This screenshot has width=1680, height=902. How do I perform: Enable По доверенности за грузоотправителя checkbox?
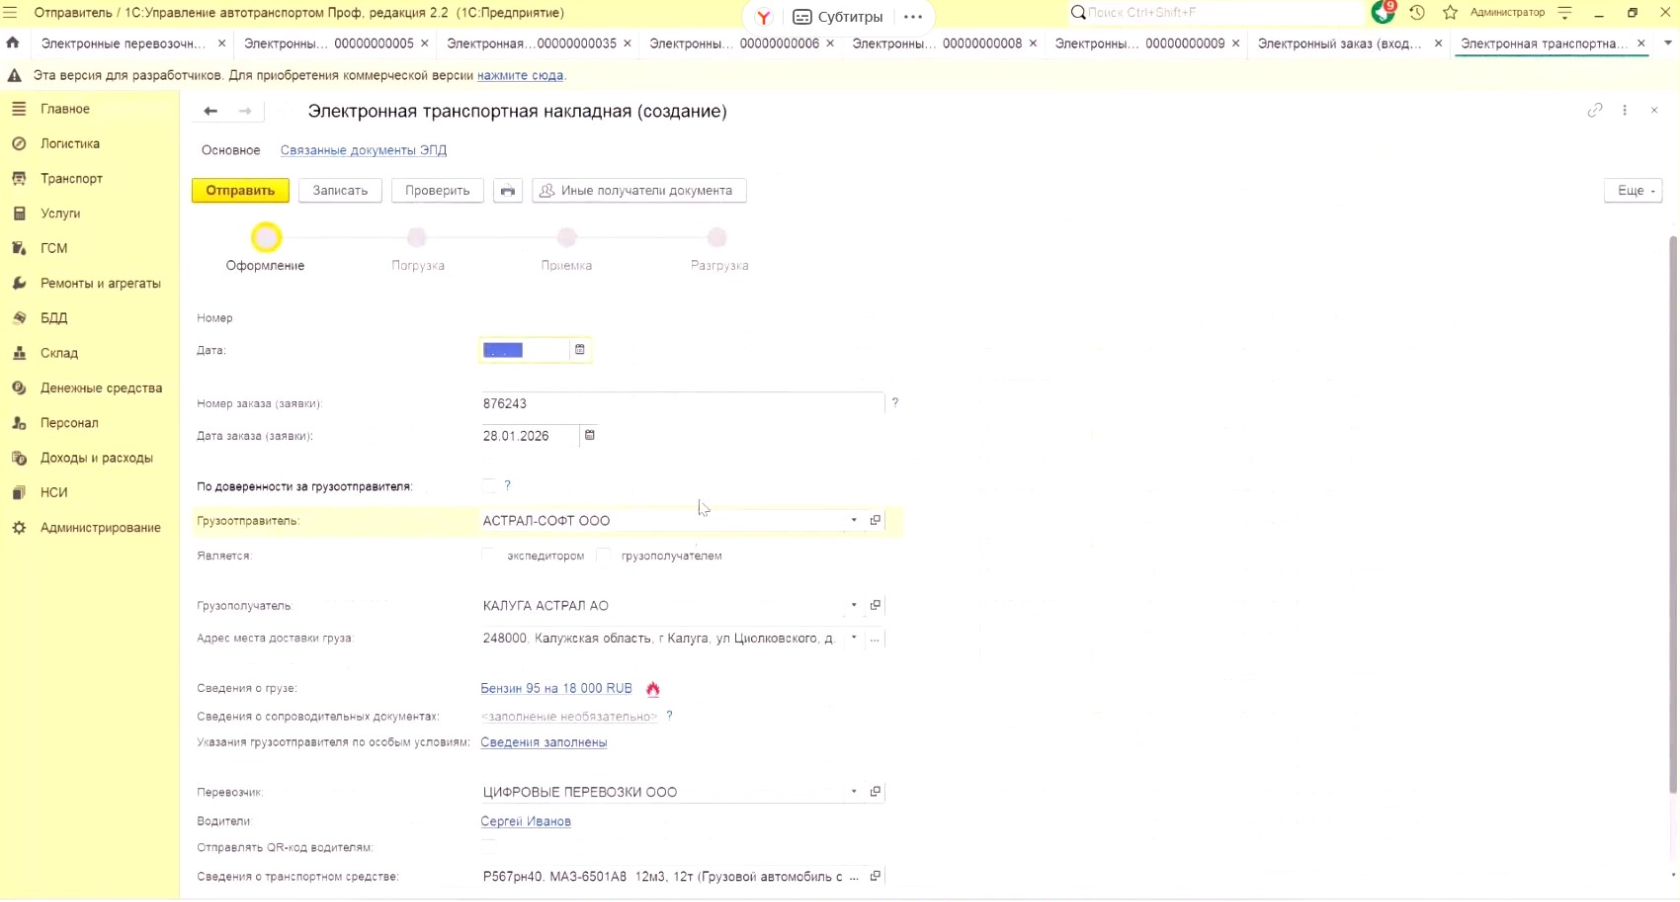(489, 486)
